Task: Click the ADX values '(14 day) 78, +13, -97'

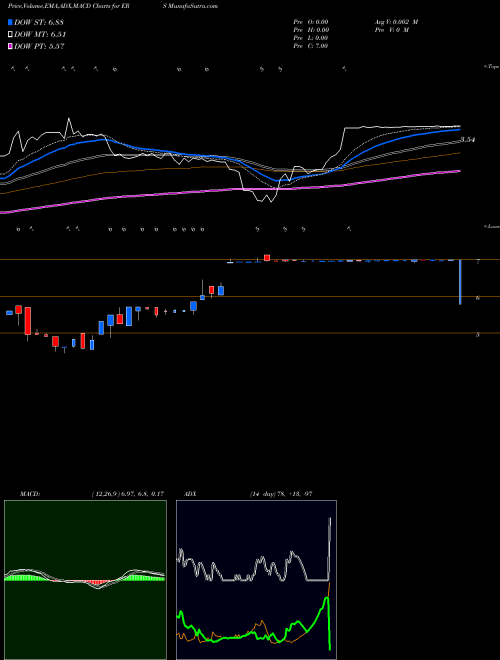Action: [x=280, y=494]
